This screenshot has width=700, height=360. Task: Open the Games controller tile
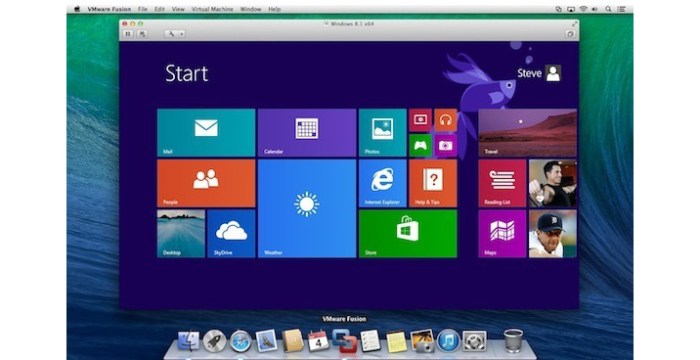click(x=421, y=146)
